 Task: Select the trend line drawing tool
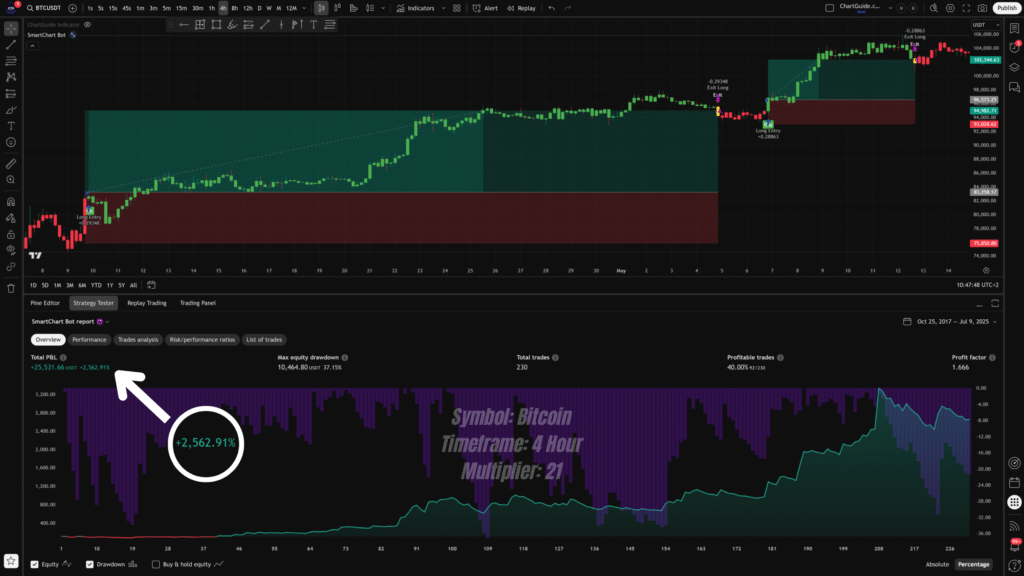coord(11,44)
